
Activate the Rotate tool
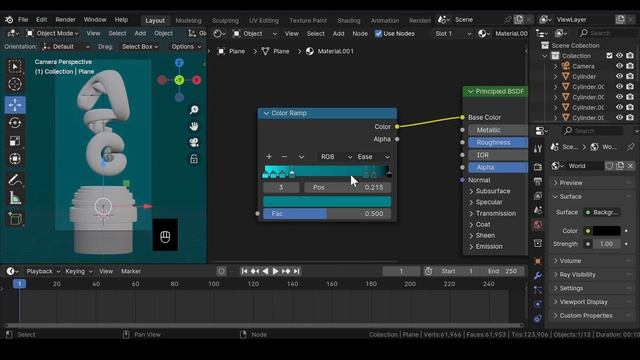click(x=15, y=123)
